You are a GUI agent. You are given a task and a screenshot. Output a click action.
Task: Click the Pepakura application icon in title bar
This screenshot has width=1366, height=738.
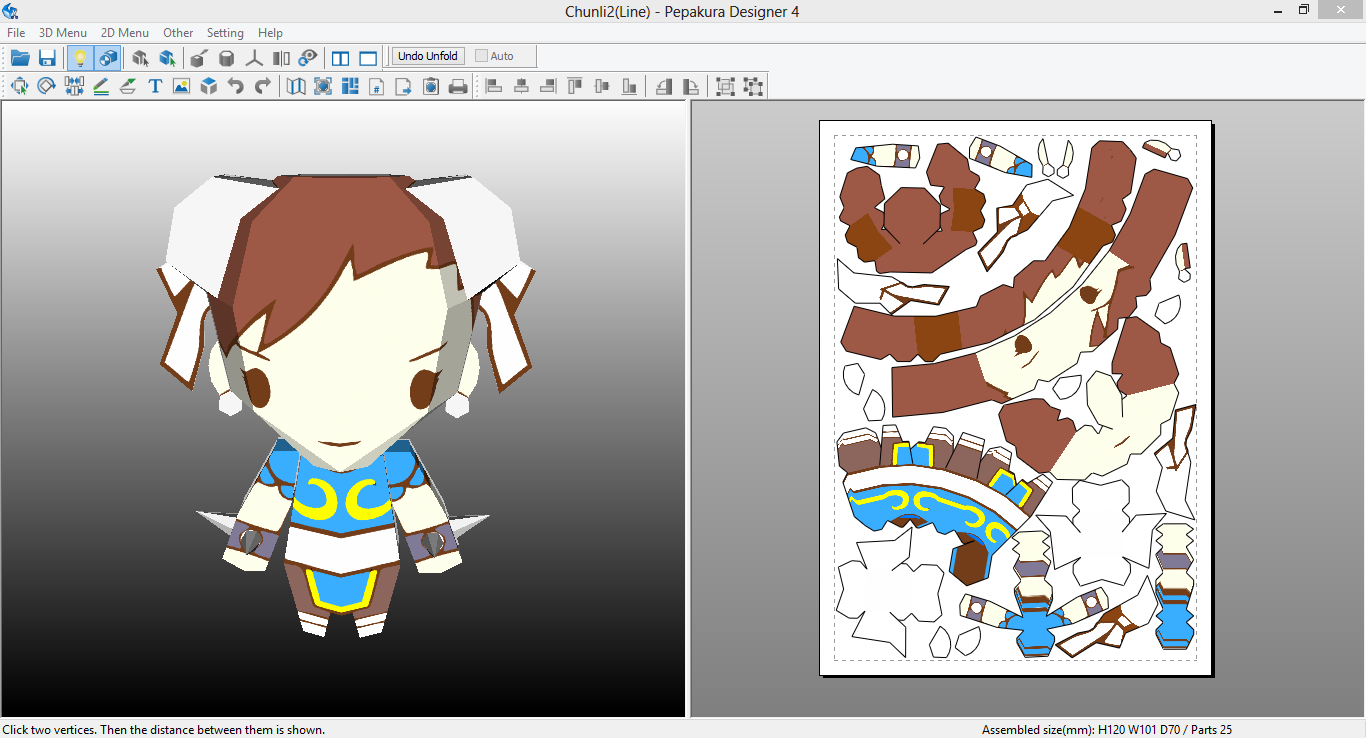pos(11,11)
